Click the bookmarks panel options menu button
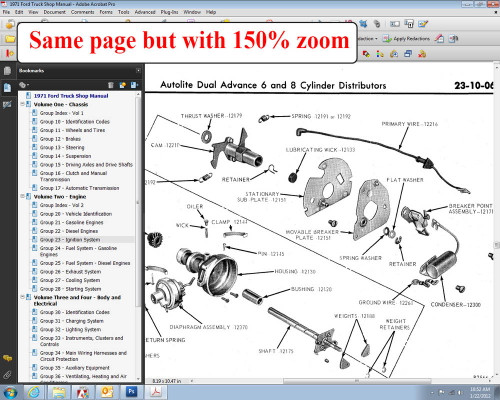 pos(138,71)
